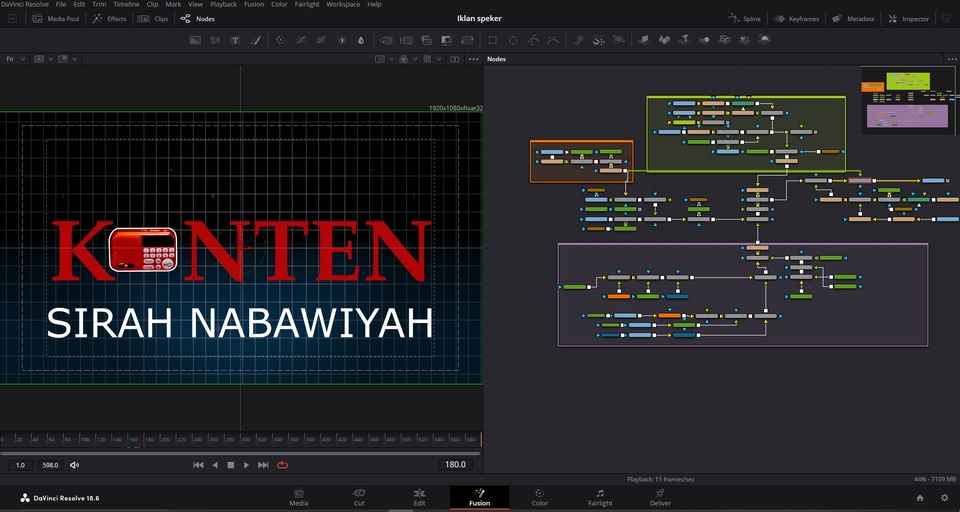Mute the viewer audio
Image resolution: width=960 pixels, height=512 pixels.
tap(75, 465)
